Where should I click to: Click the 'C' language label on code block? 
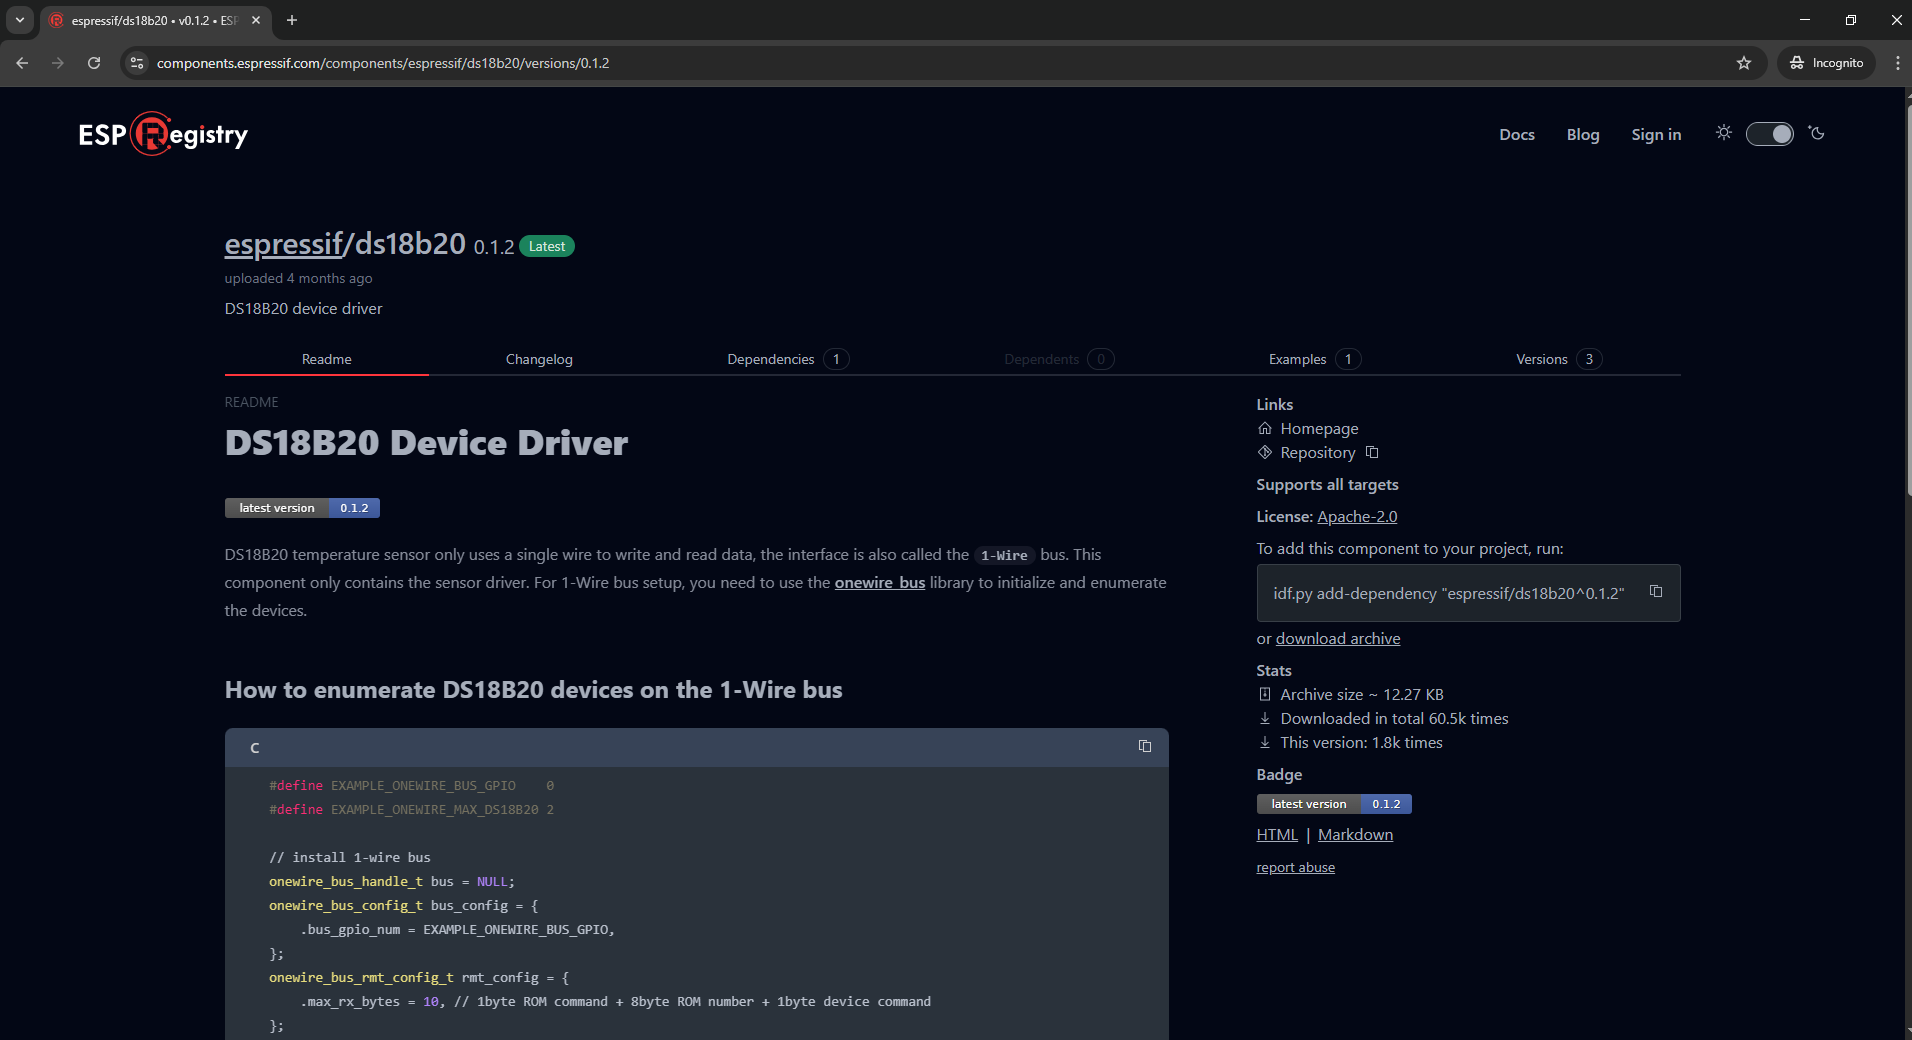pos(255,747)
